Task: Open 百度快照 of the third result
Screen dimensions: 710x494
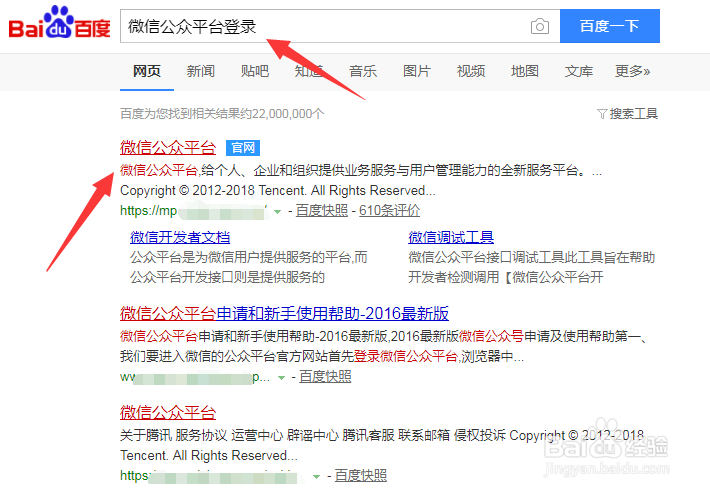Action: point(360,475)
